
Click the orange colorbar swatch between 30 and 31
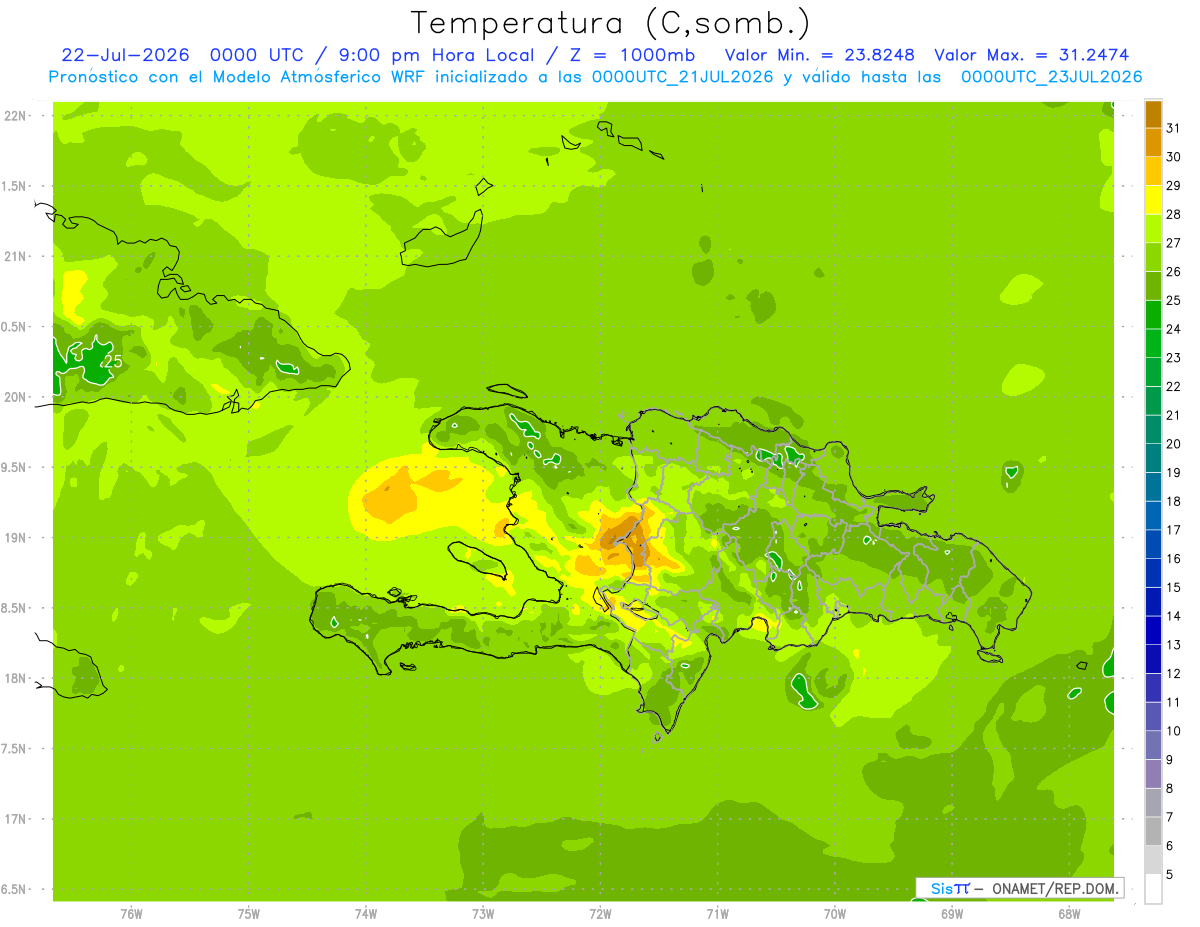coord(1153,143)
